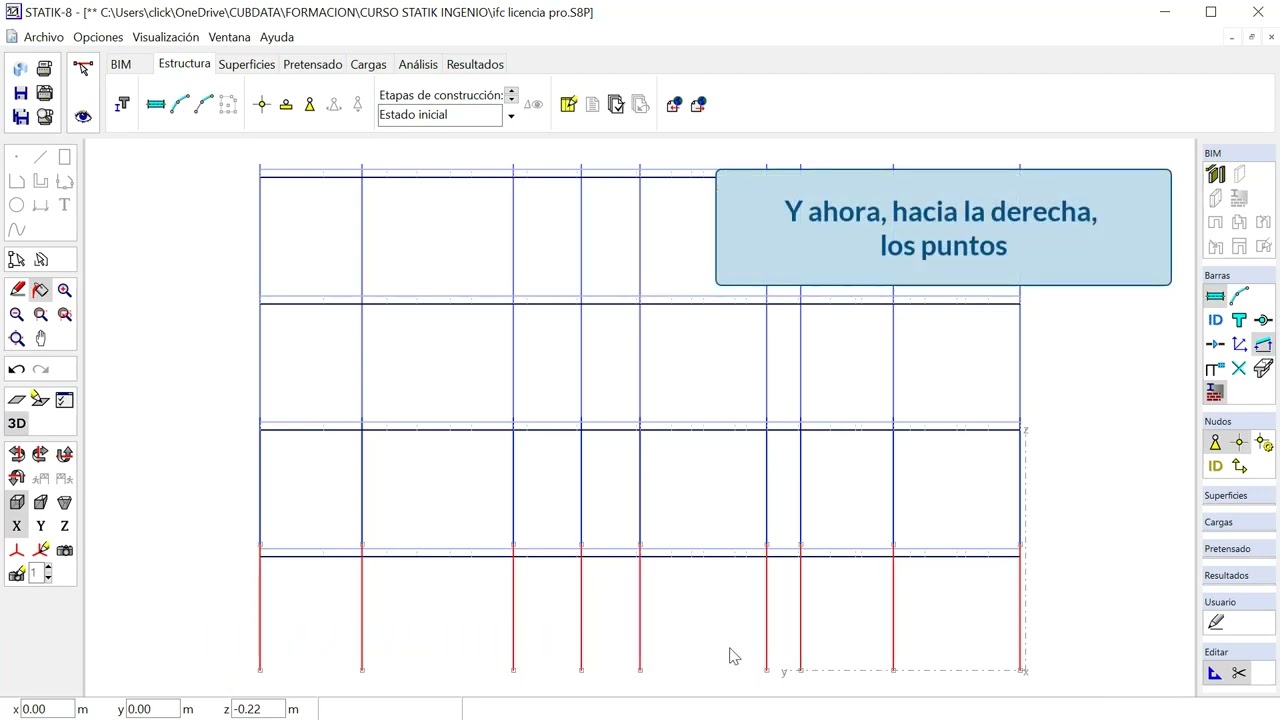Open the Análisis tab
The image size is (1280, 720).
tap(418, 64)
